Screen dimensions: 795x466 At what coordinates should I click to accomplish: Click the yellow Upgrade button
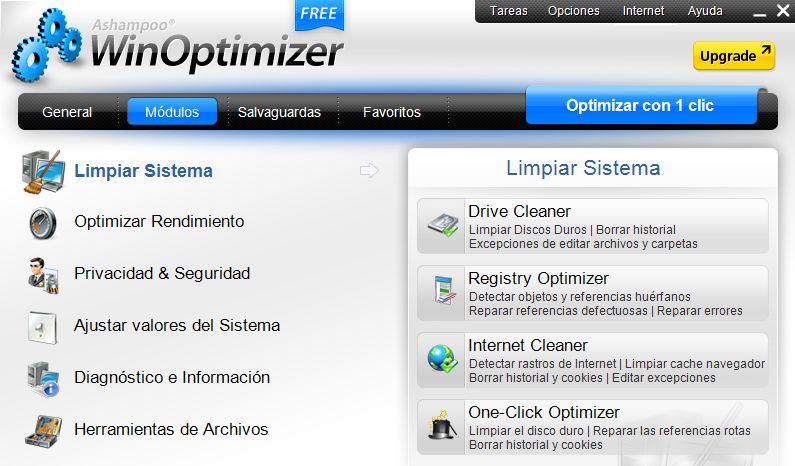point(734,56)
